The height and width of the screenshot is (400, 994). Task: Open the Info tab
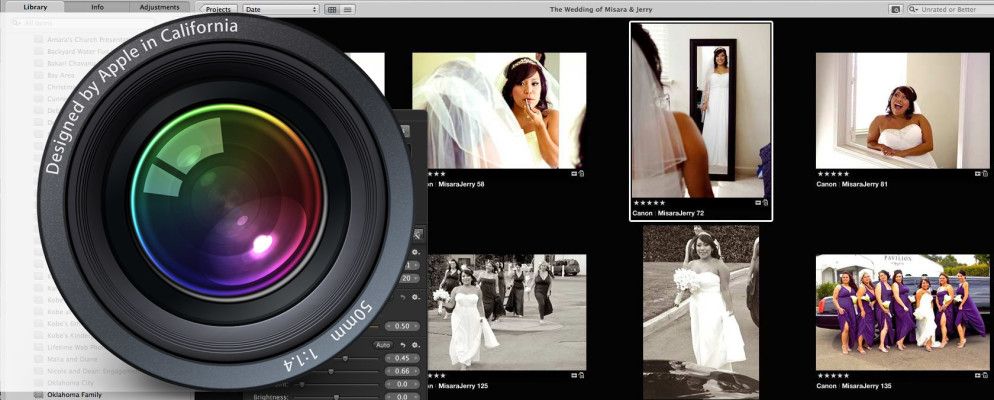click(97, 8)
